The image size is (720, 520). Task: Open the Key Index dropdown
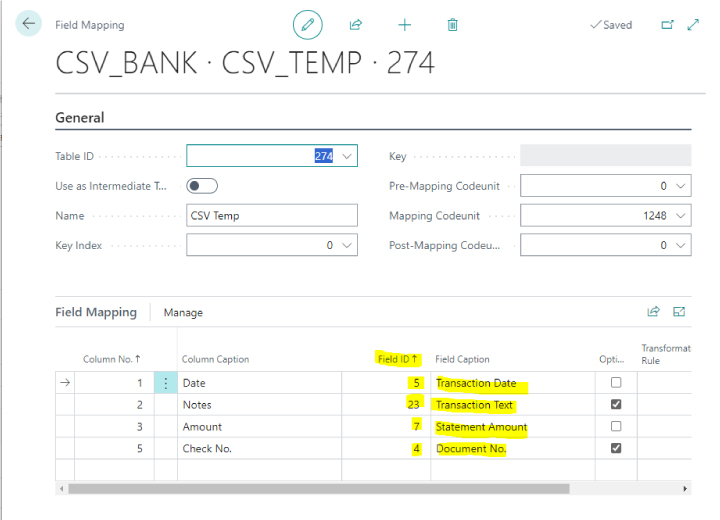click(x=346, y=245)
